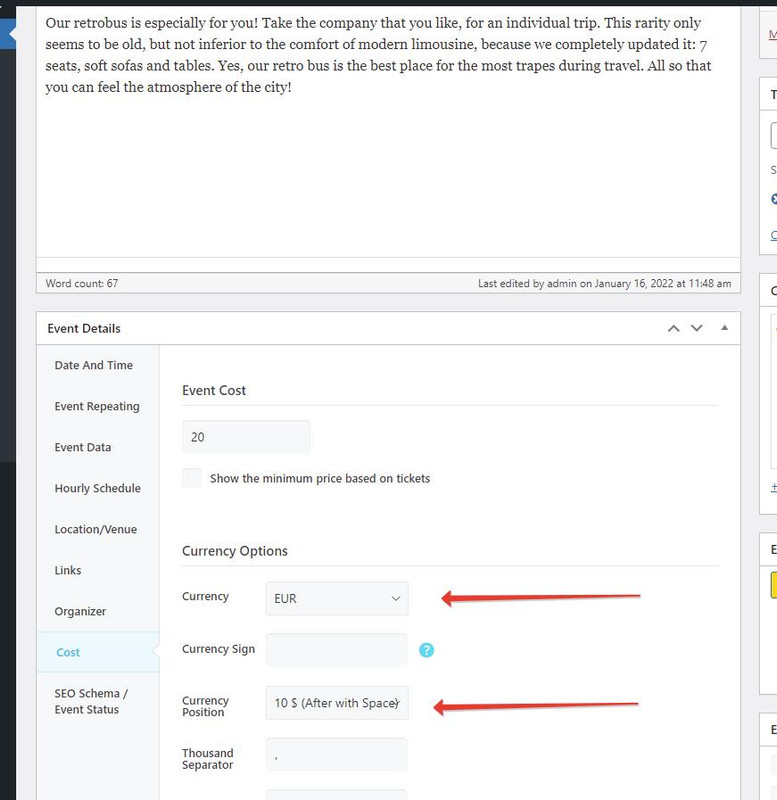Click the Last edited by admin text
Image resolution: width=777 pixels, height=800 pixels.
point(605,283)
